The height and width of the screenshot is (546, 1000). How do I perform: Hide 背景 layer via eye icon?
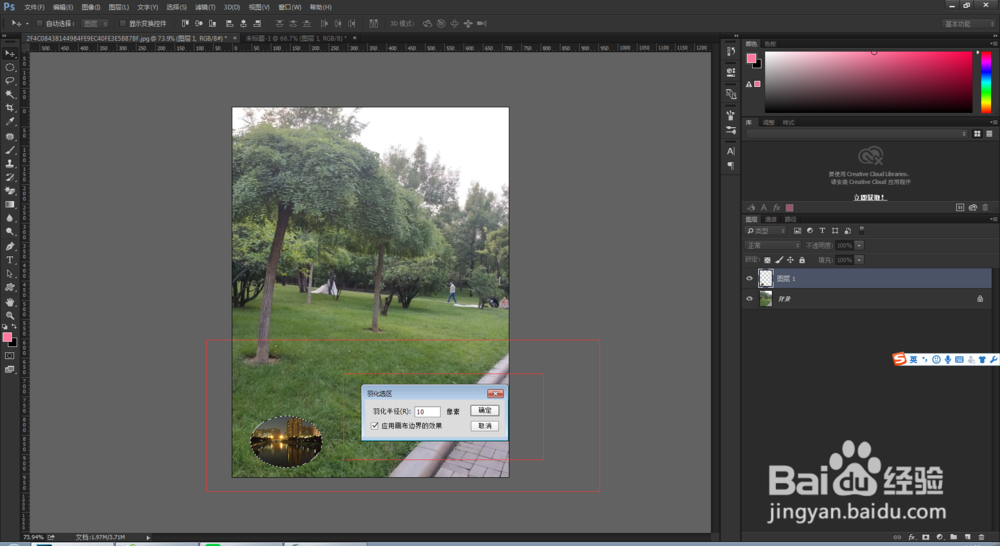click(x=749, y=299)
